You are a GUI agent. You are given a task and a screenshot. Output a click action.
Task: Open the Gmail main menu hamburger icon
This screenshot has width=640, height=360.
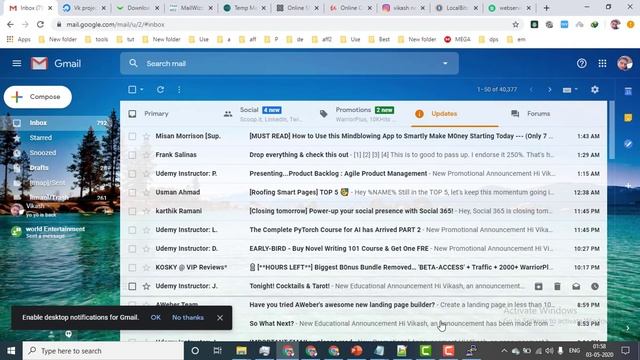coord(17,63)
